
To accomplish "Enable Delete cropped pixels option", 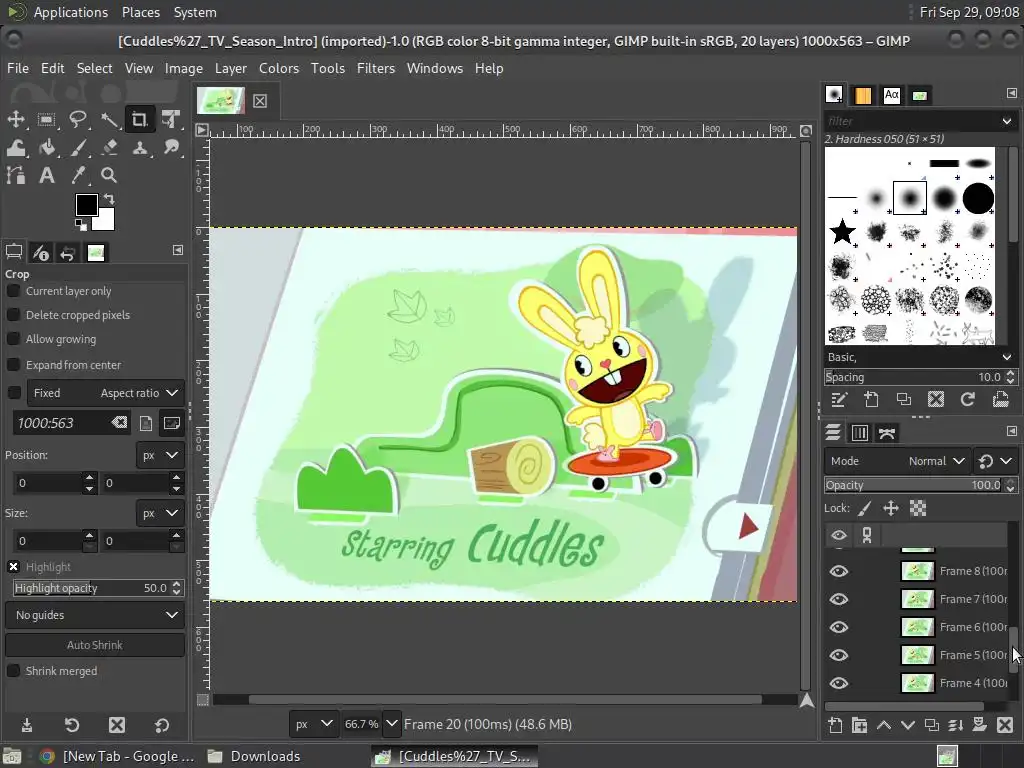I will (x=13, y=315).
